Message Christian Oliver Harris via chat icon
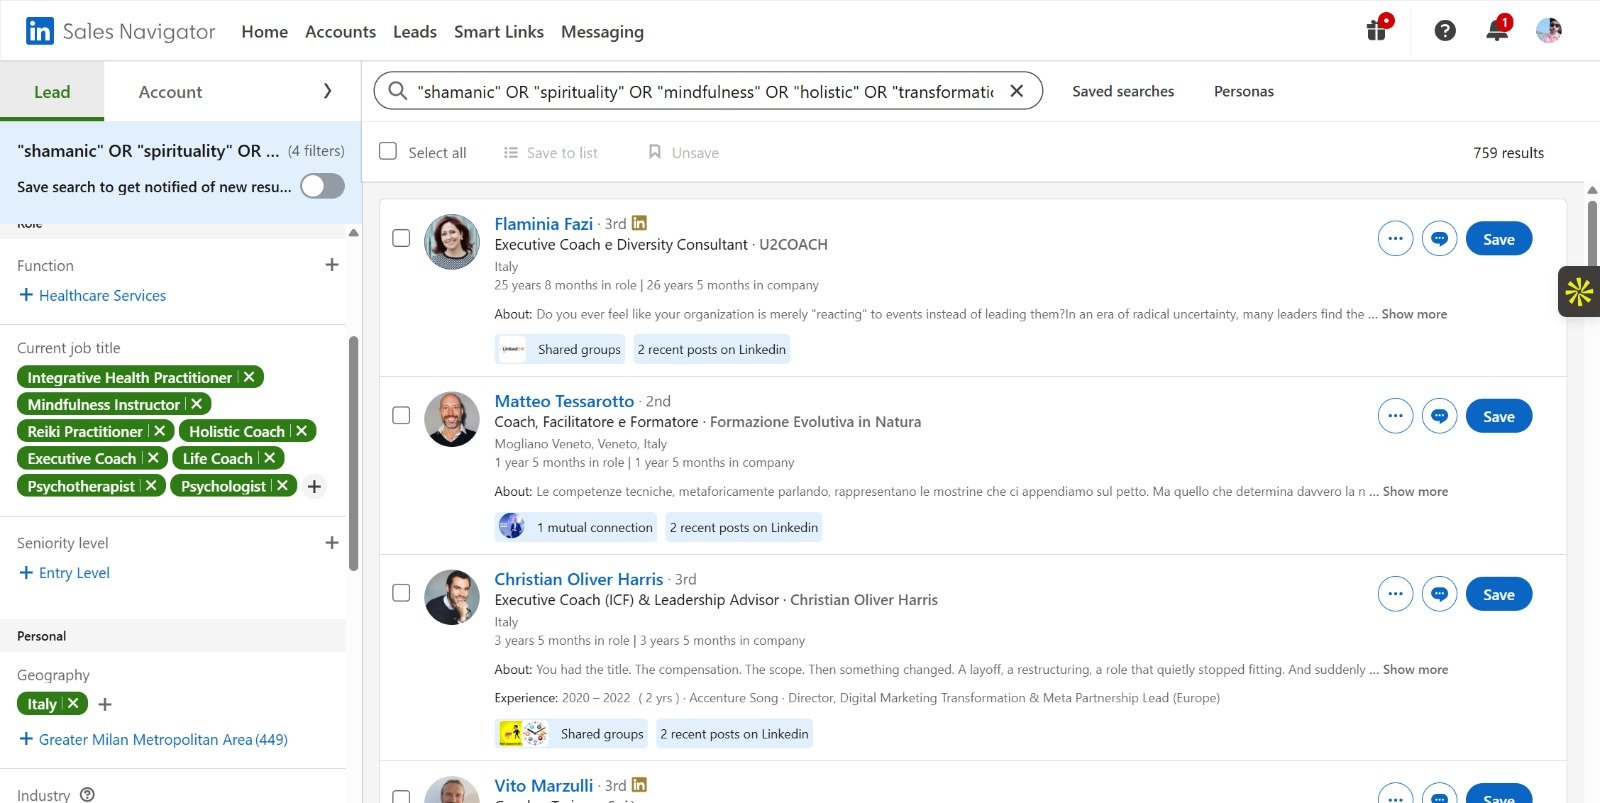This screenshot has width=1600, height=803. 1439,593
